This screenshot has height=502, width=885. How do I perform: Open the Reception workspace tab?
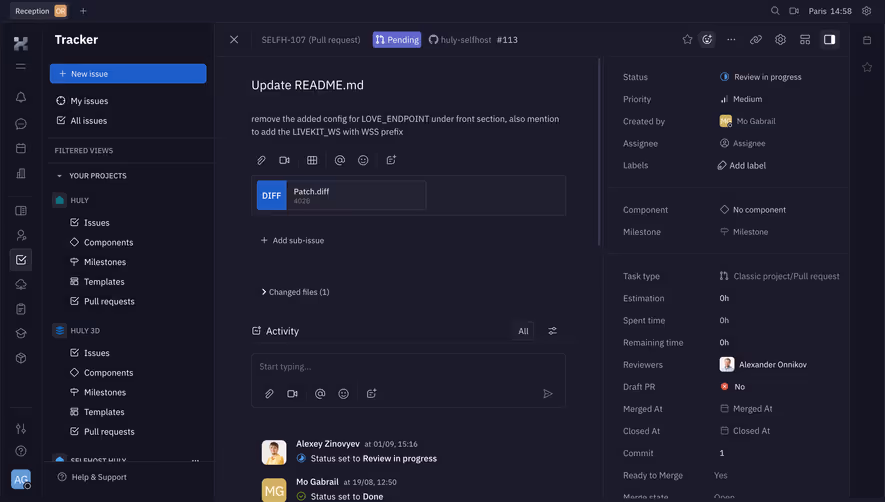click(x=41, y=11)
